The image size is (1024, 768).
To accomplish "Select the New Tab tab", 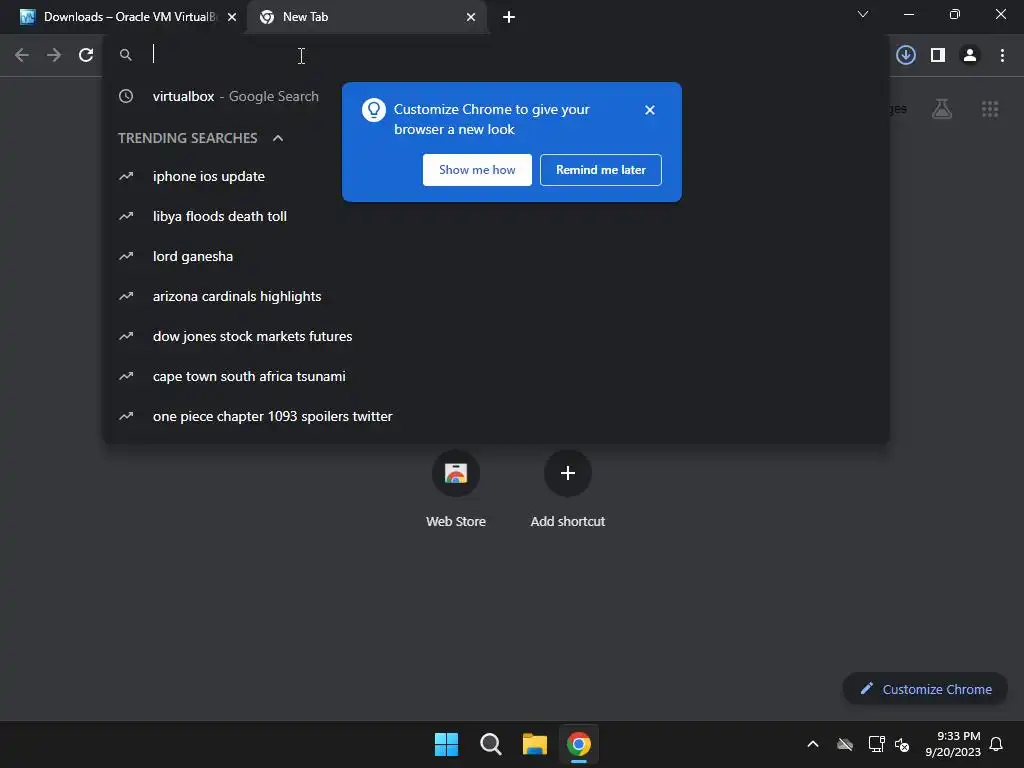I will pyautogui.click(x=366, y=17).
